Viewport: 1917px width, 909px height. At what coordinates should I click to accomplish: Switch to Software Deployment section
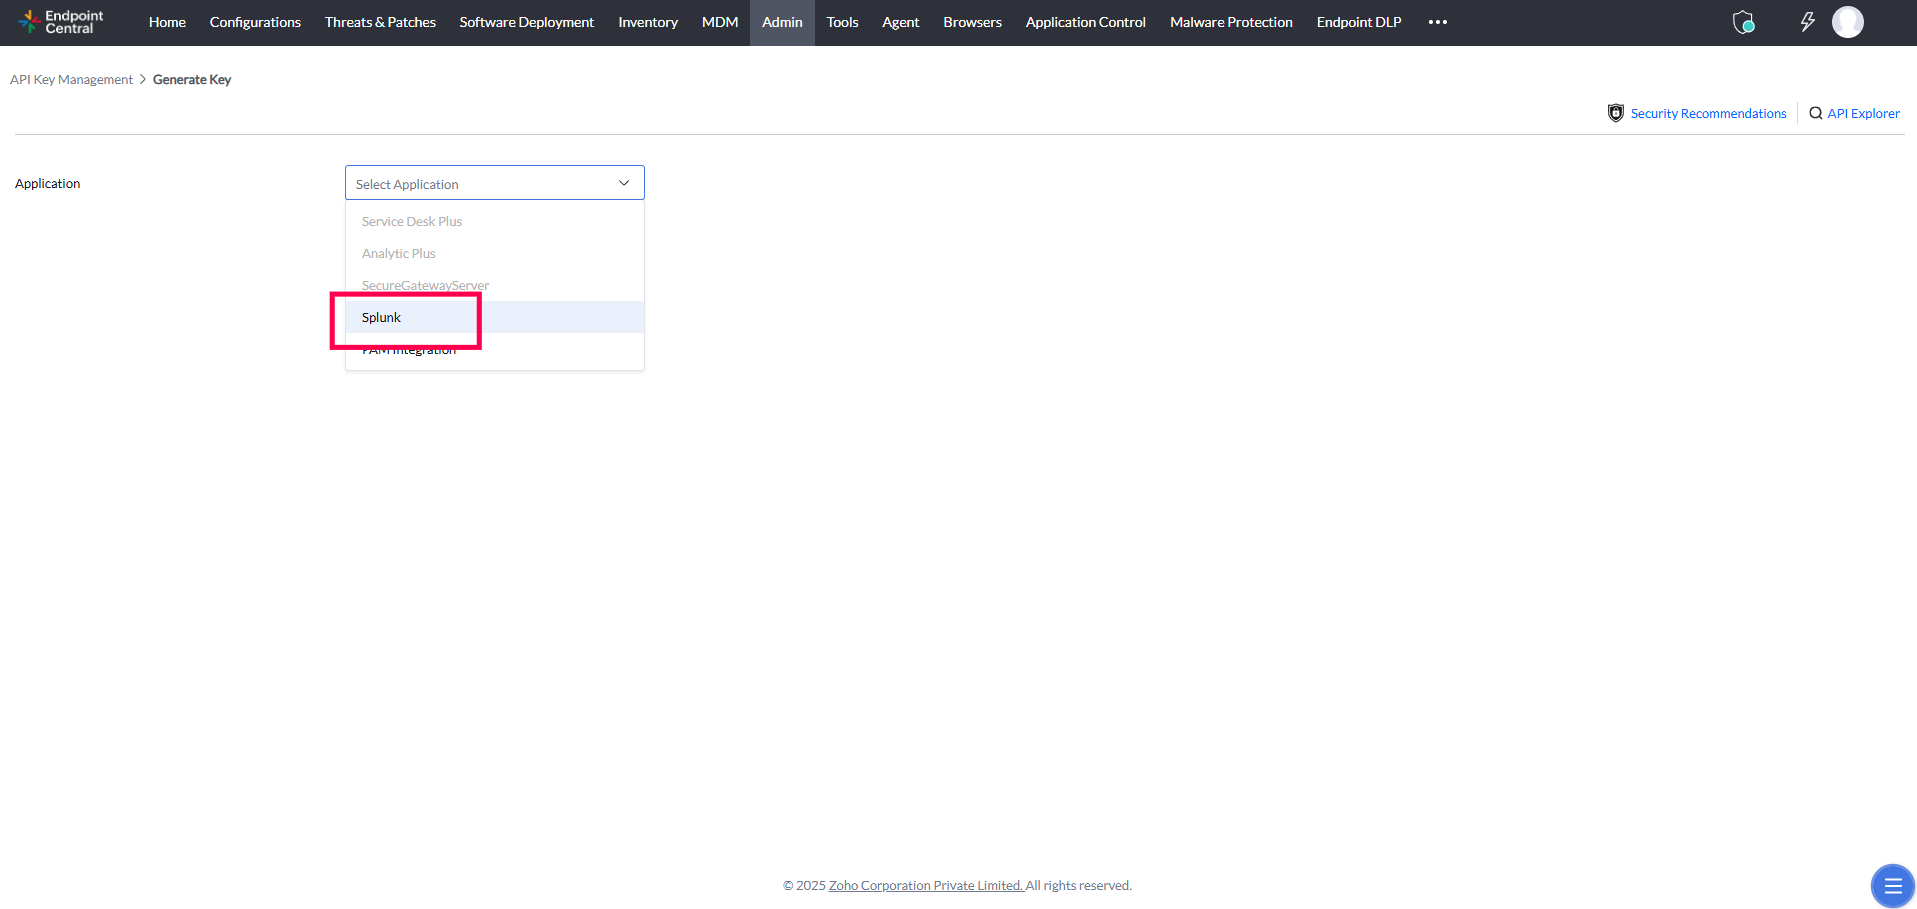point(526,22)
